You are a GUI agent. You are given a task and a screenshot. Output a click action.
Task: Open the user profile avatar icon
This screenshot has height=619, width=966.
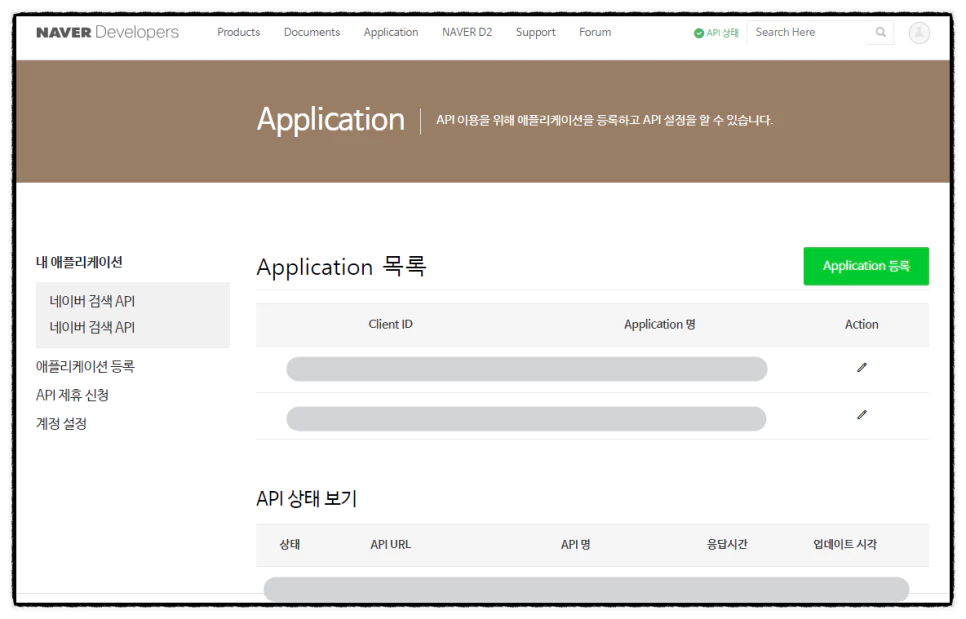point(919,33)
